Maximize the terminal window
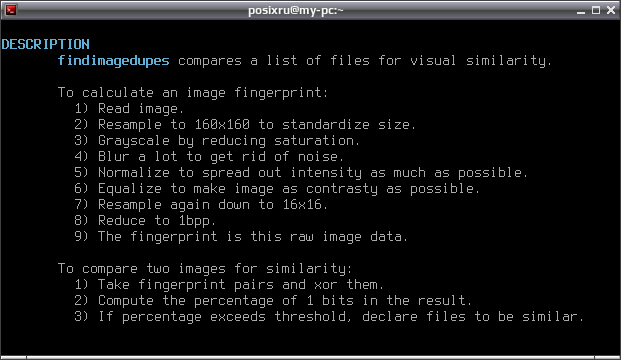This screenshot has width=621, height=360. coord(596,10)
